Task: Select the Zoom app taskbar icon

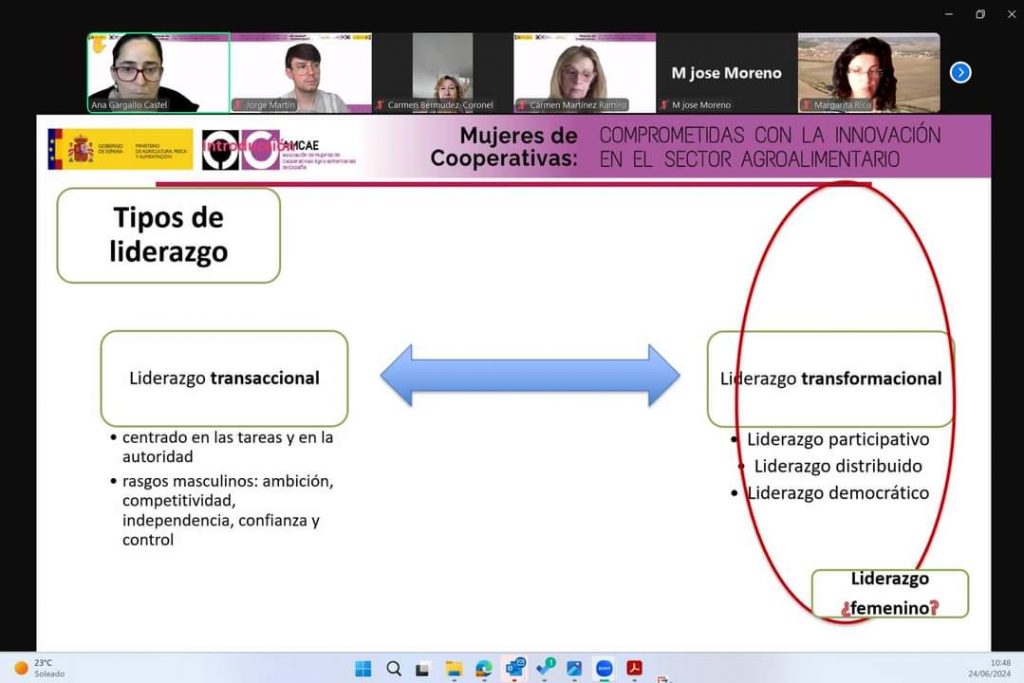Action: (x=604, y=668)
